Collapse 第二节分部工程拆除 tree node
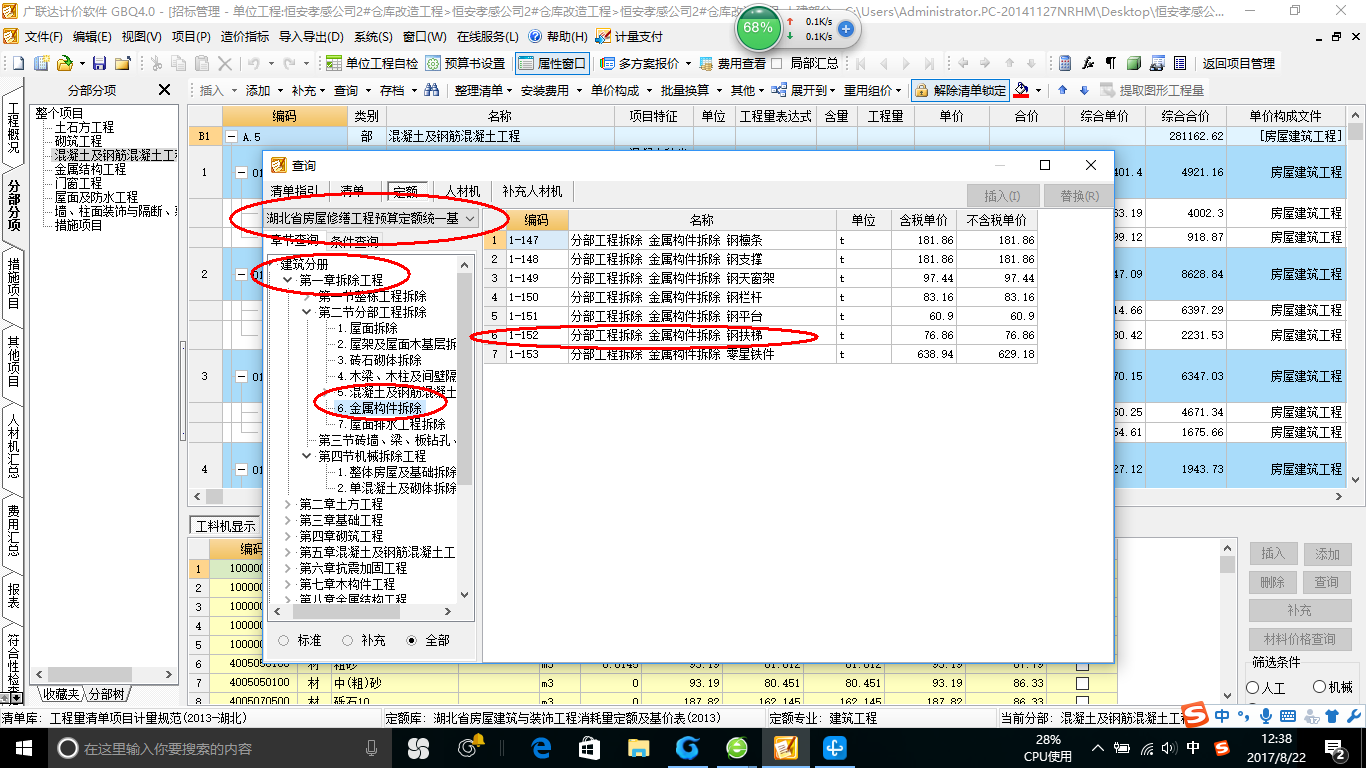Image resolution: width=1366 pixels, height=768 pixels. [308, 313]
